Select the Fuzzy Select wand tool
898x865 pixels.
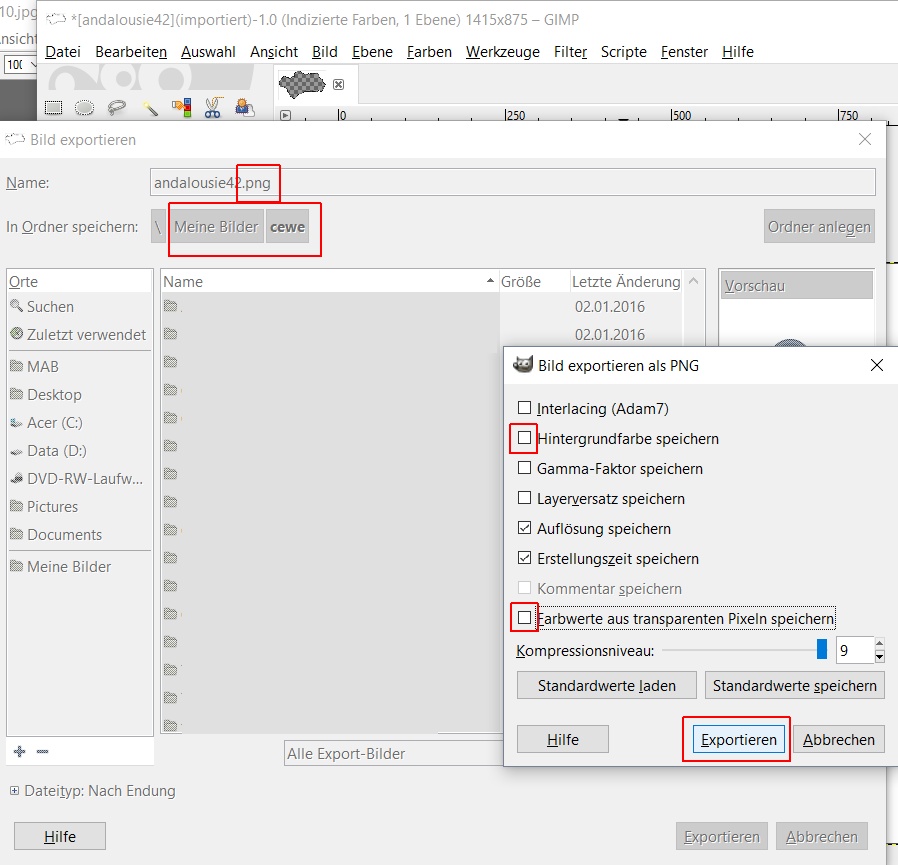tap(149, 107)
